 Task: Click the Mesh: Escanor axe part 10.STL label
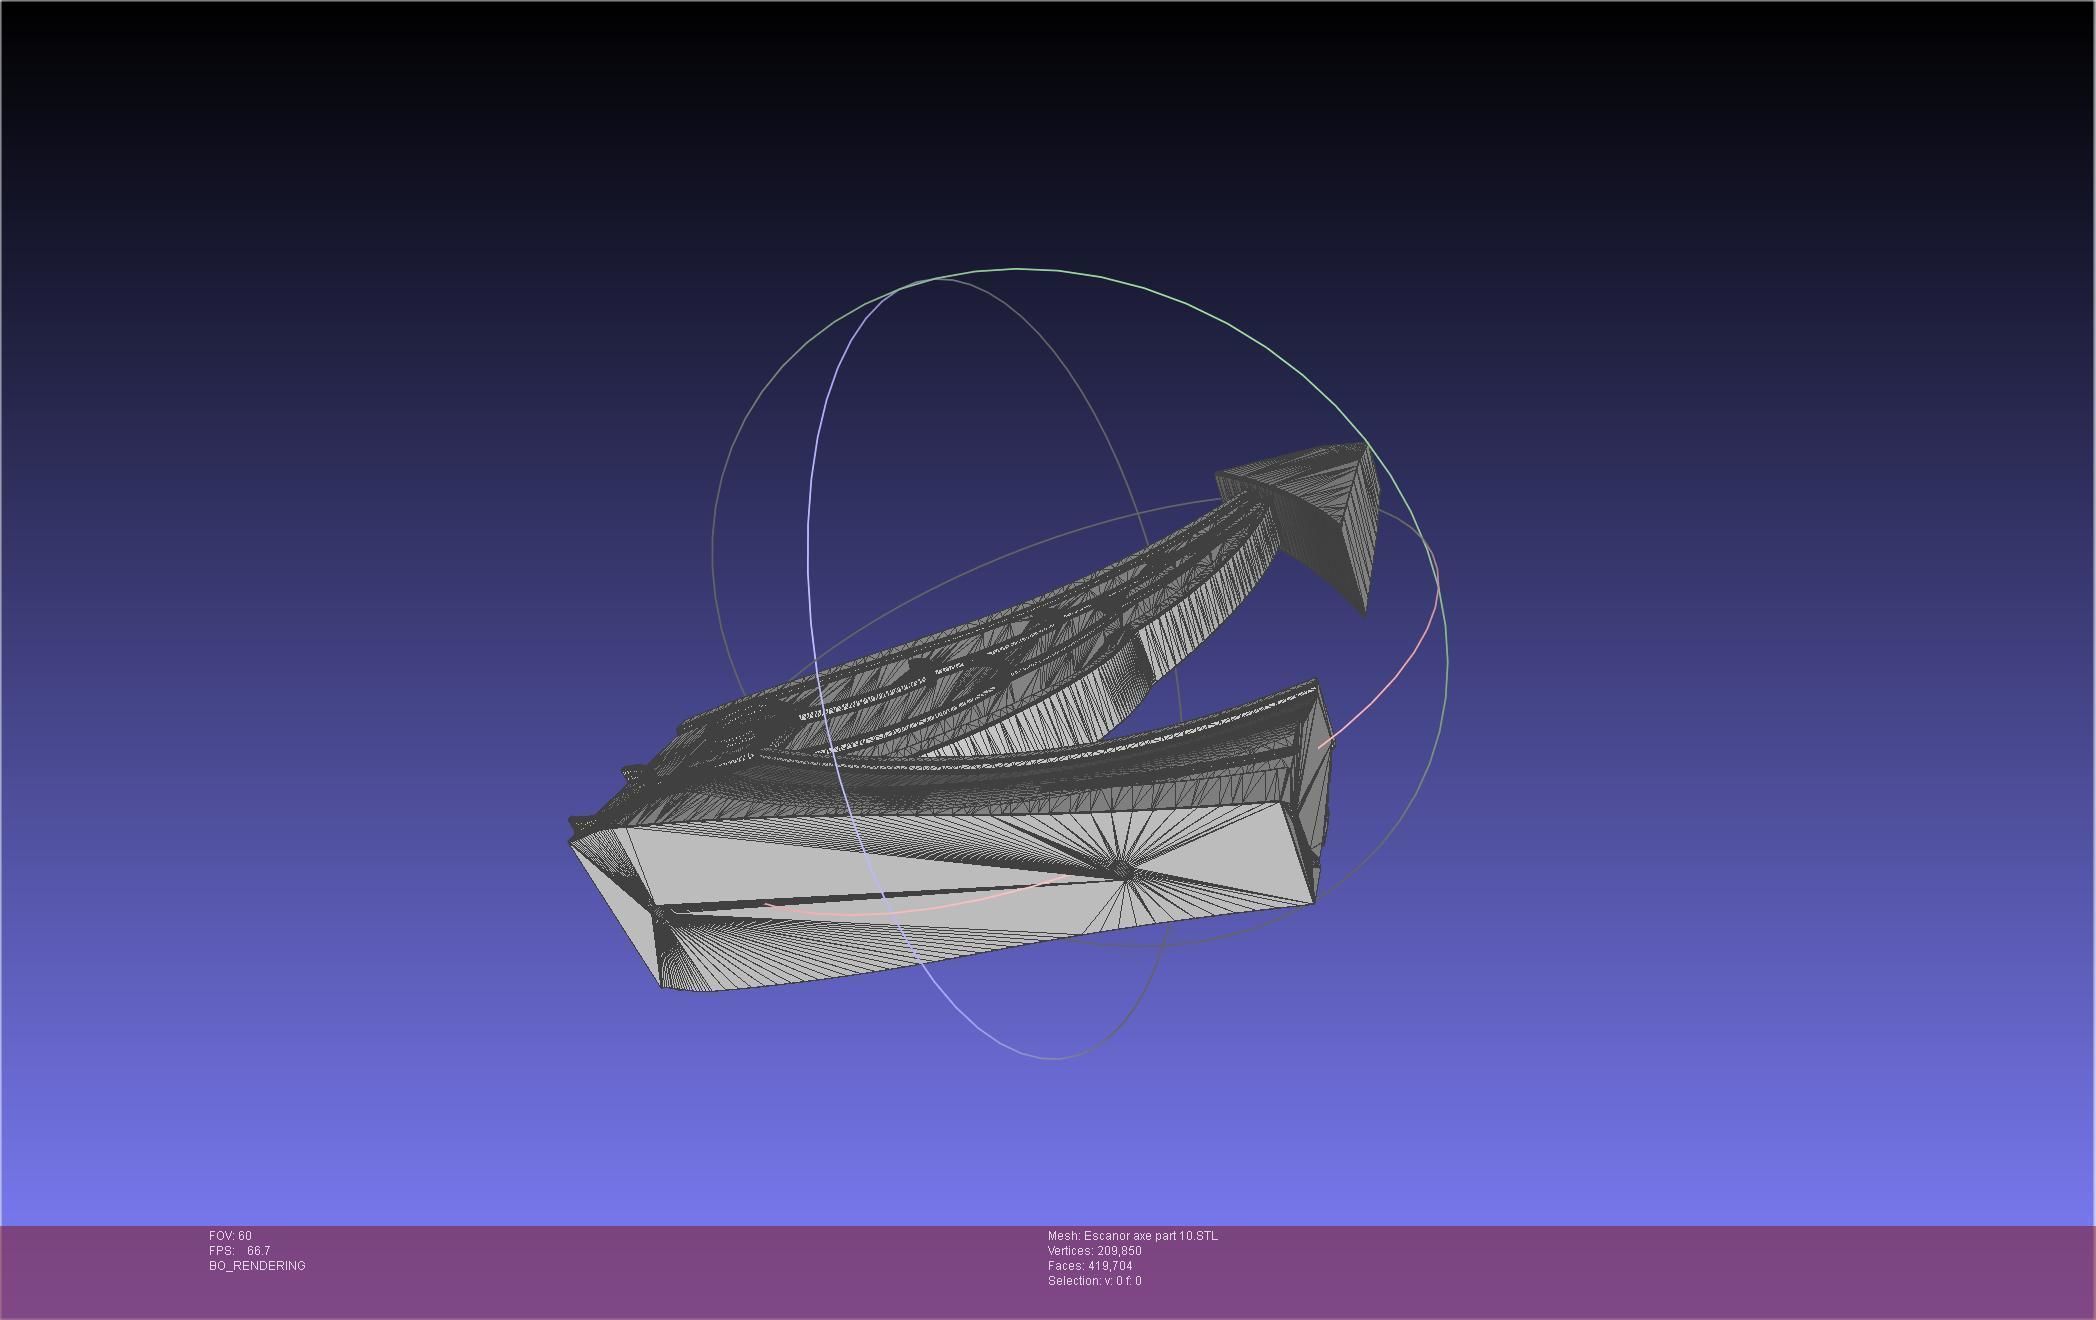[x=1133, y=1236]
